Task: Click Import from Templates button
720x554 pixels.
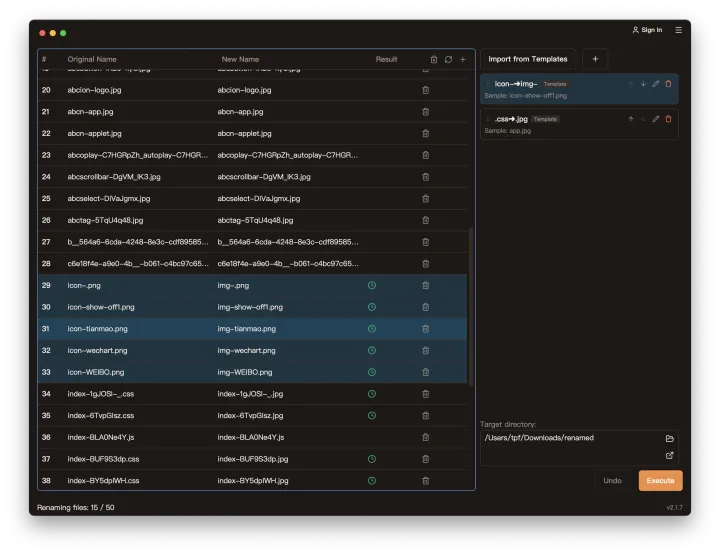Action: (x=528, y=59)
